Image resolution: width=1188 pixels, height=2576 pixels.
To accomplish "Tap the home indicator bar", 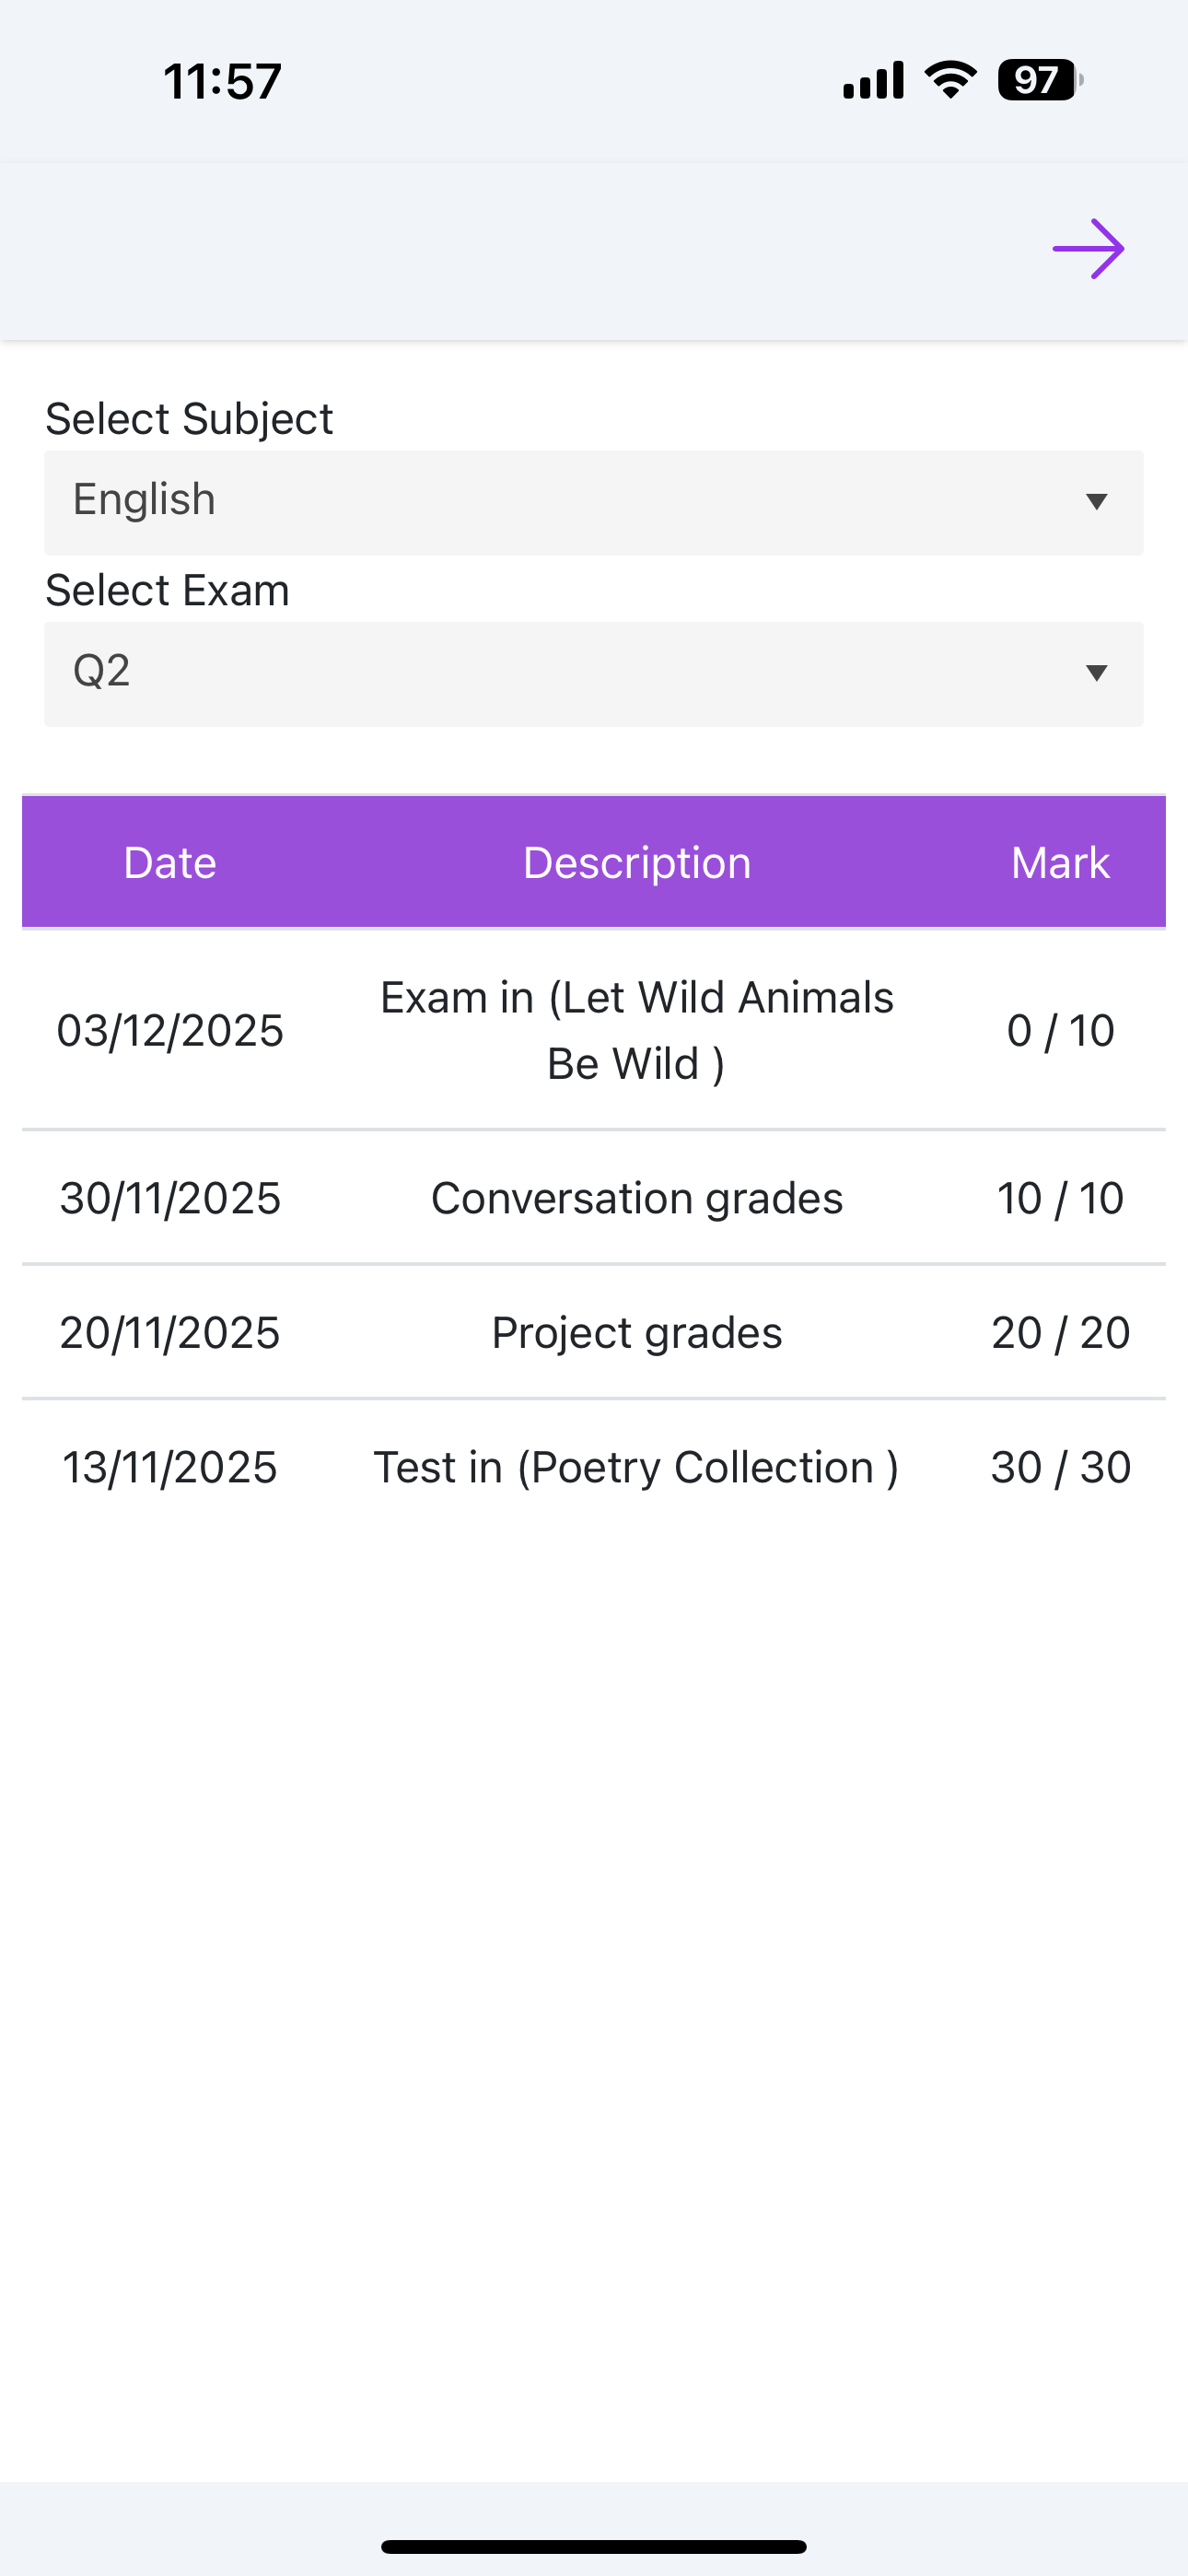I will [x=593, y=2546].
